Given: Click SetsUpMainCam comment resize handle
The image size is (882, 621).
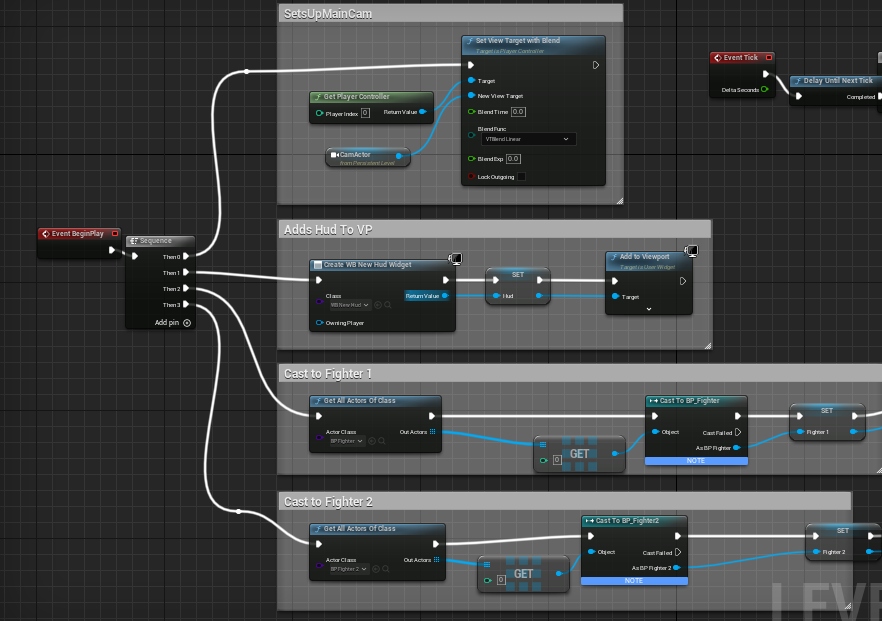Looking at the screenshot, I should (x=619, y=201).
